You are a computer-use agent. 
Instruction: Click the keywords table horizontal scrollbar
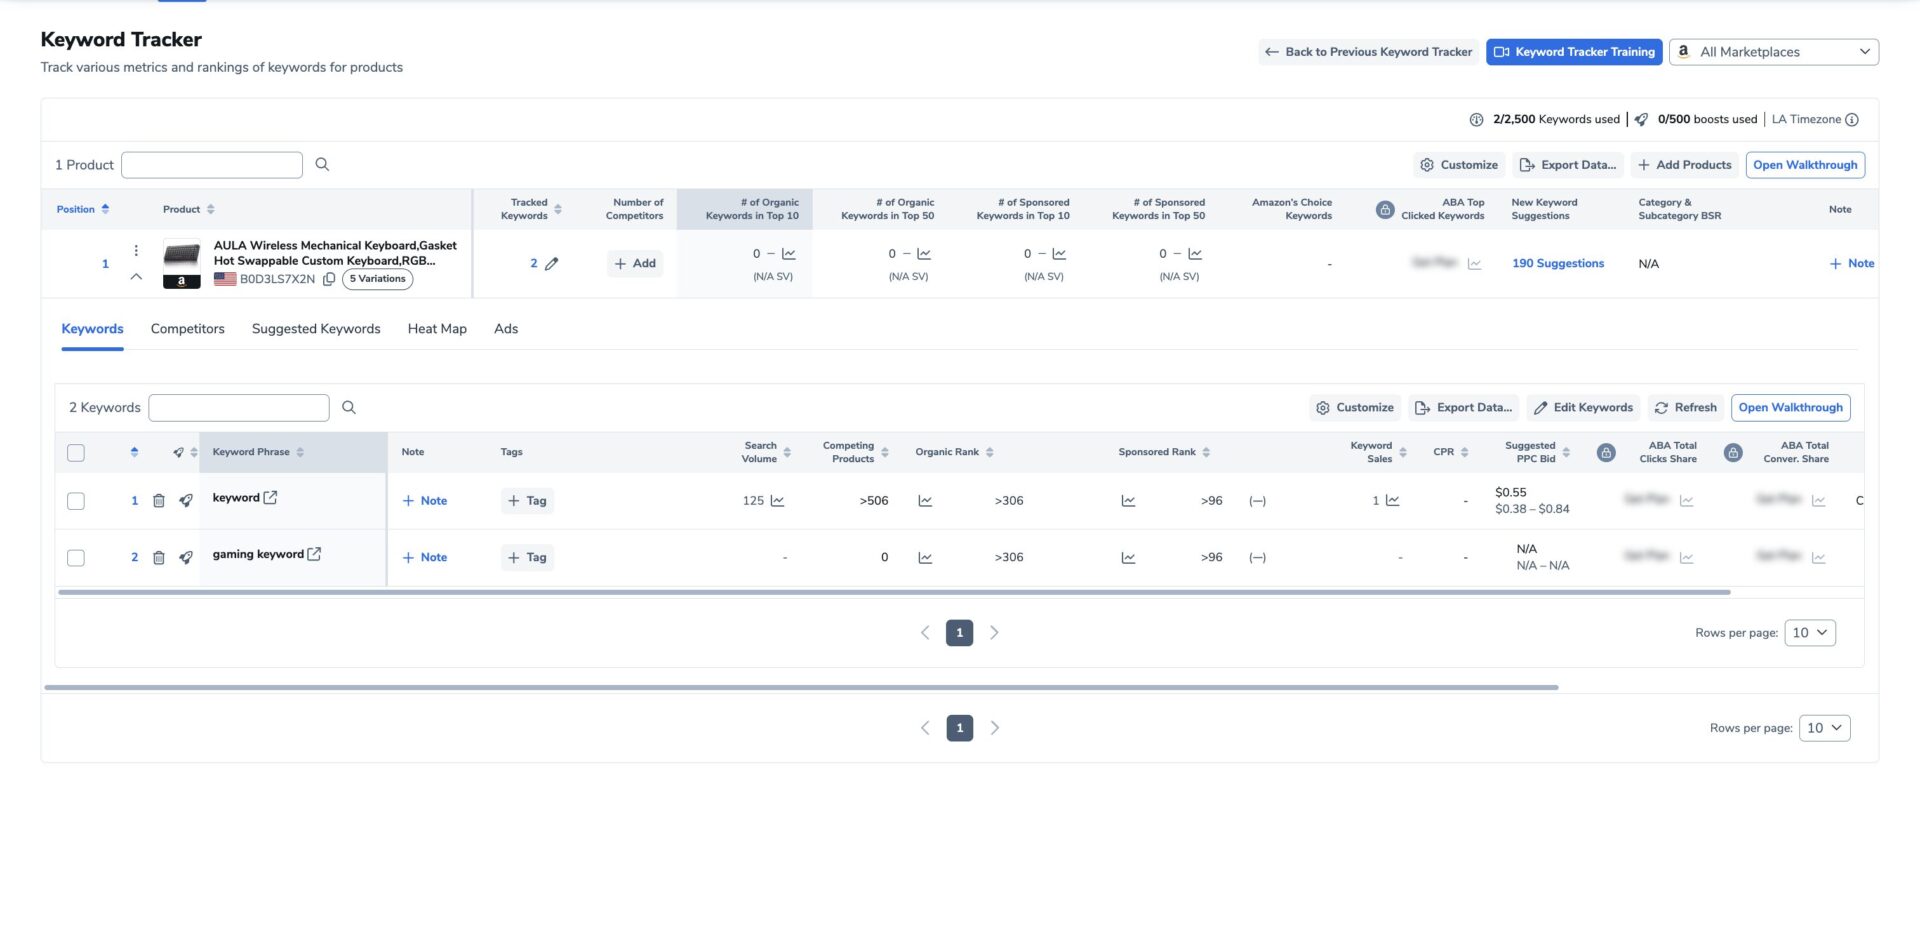[x=894, y=593]
